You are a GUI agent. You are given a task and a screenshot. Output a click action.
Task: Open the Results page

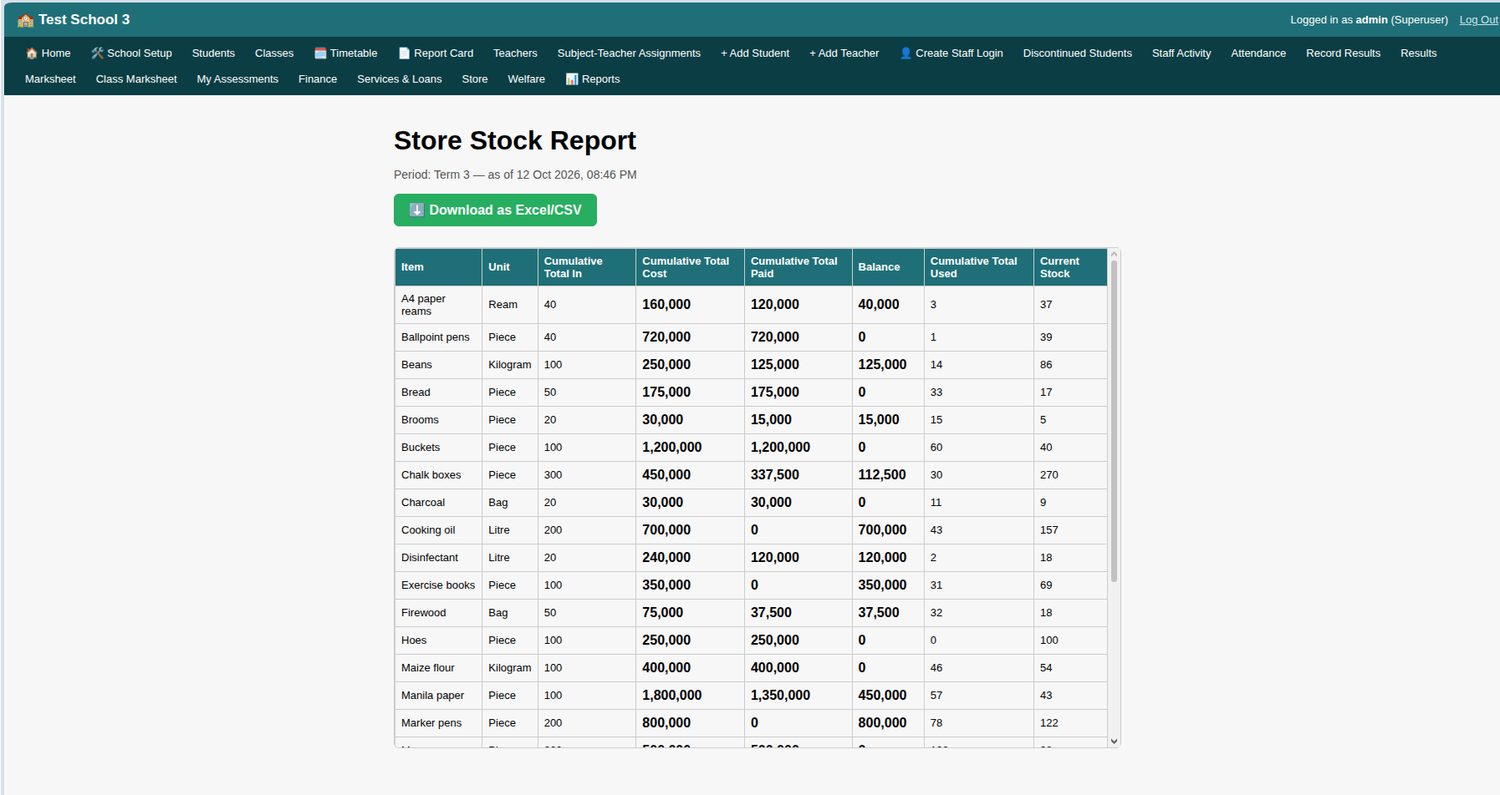click(x=1418, y=53)
